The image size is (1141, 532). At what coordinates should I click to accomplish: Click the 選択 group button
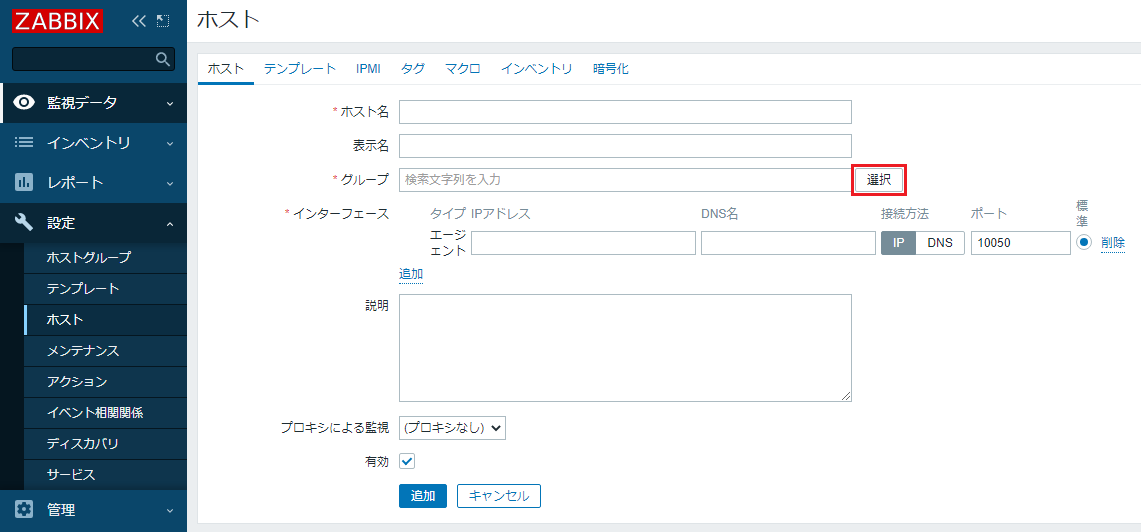click(x=879, y=180)
